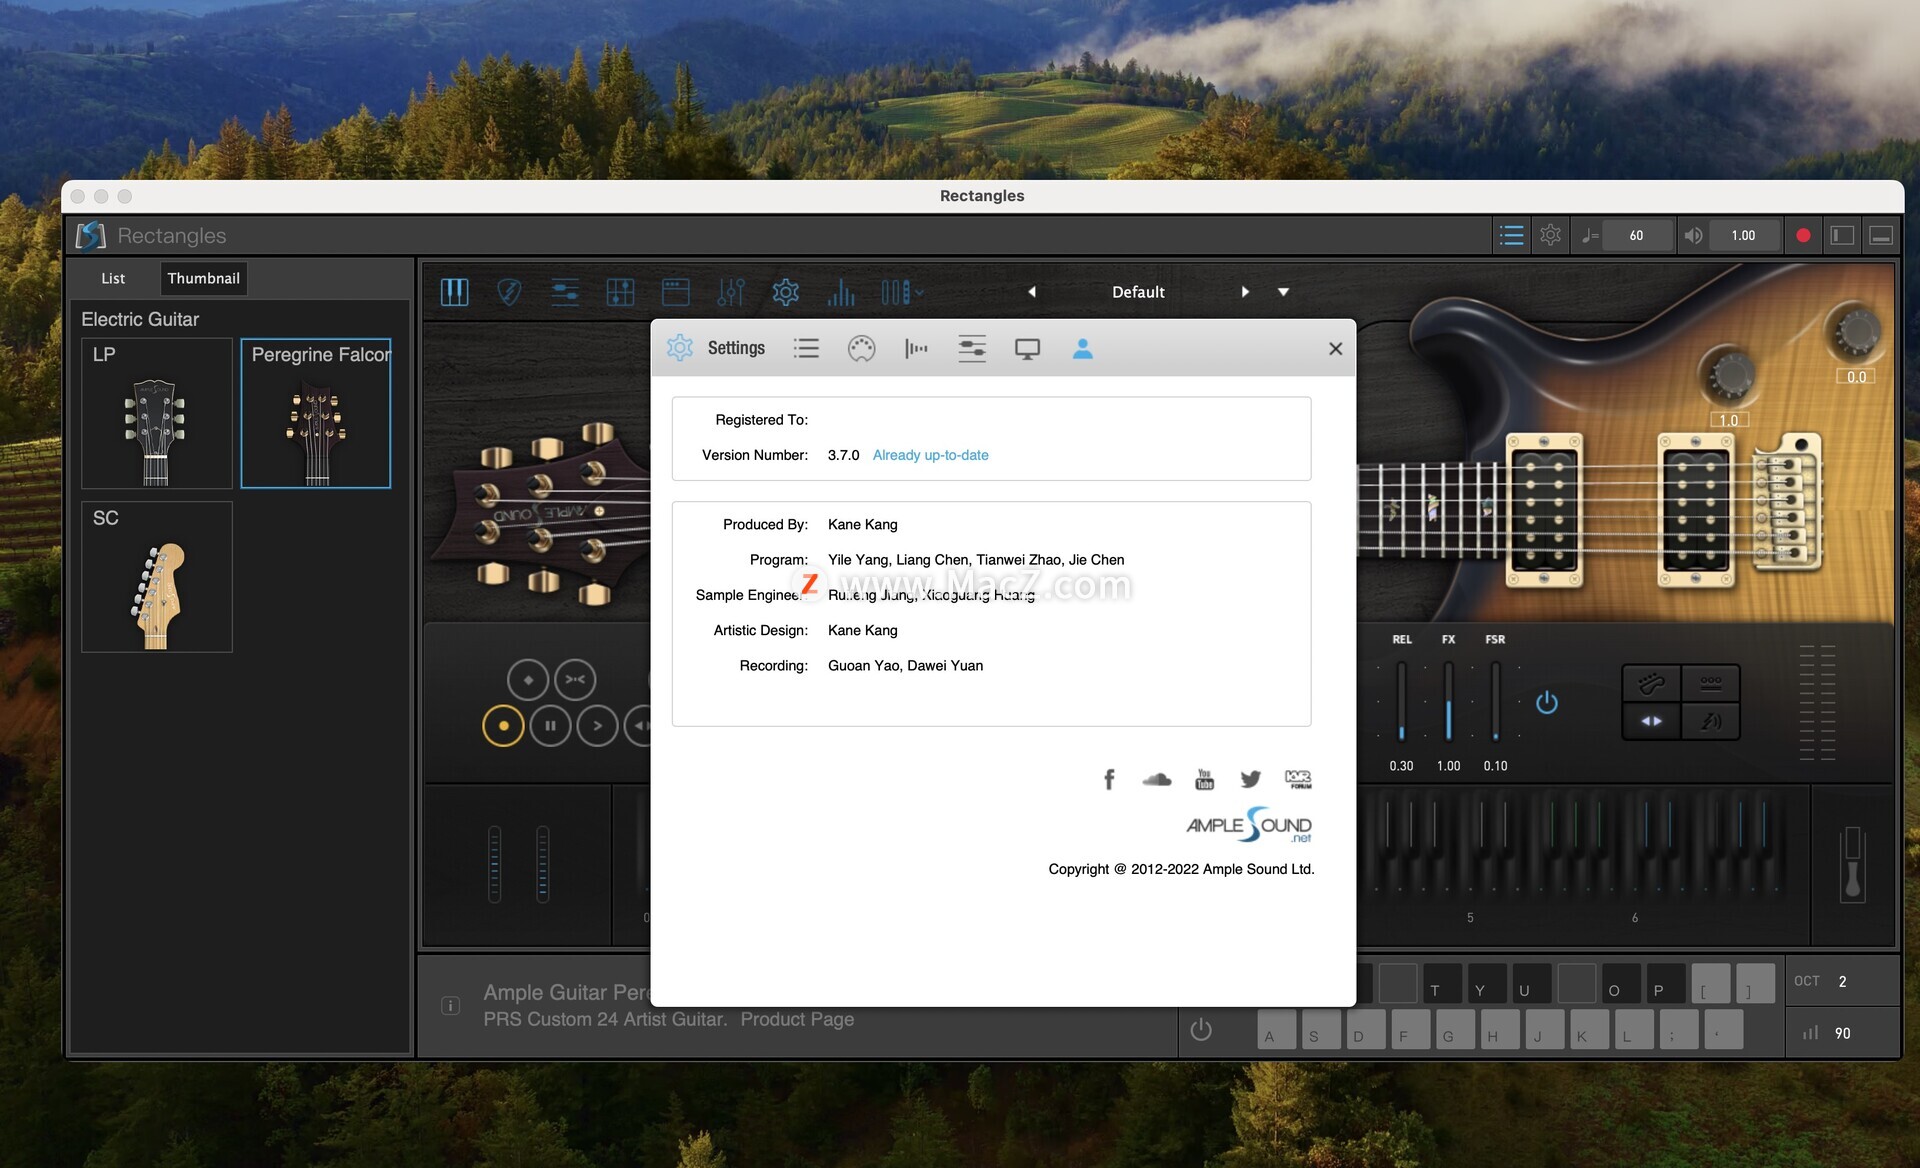Click the Already up-to-date link
The height and width of the screenshot is (1168, 1920).
click(x=930, y=455)
